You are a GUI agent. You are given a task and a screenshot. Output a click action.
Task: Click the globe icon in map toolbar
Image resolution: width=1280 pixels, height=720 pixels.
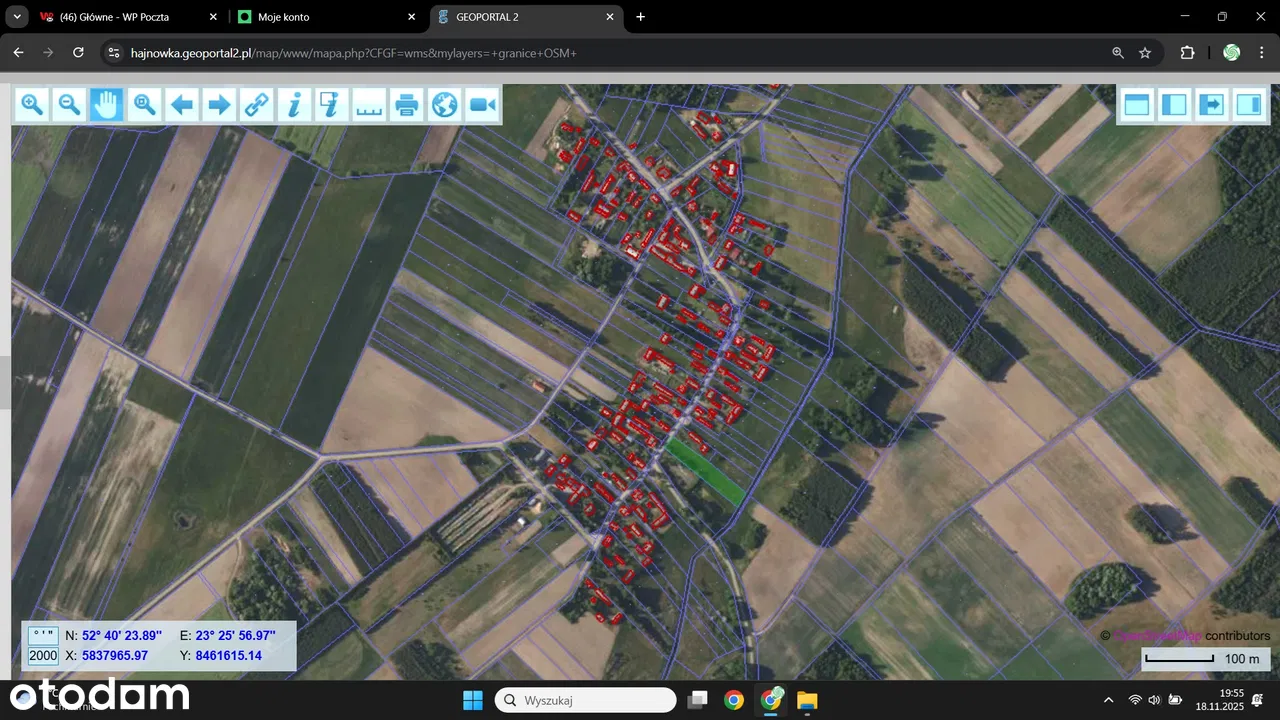pos(444,104)
